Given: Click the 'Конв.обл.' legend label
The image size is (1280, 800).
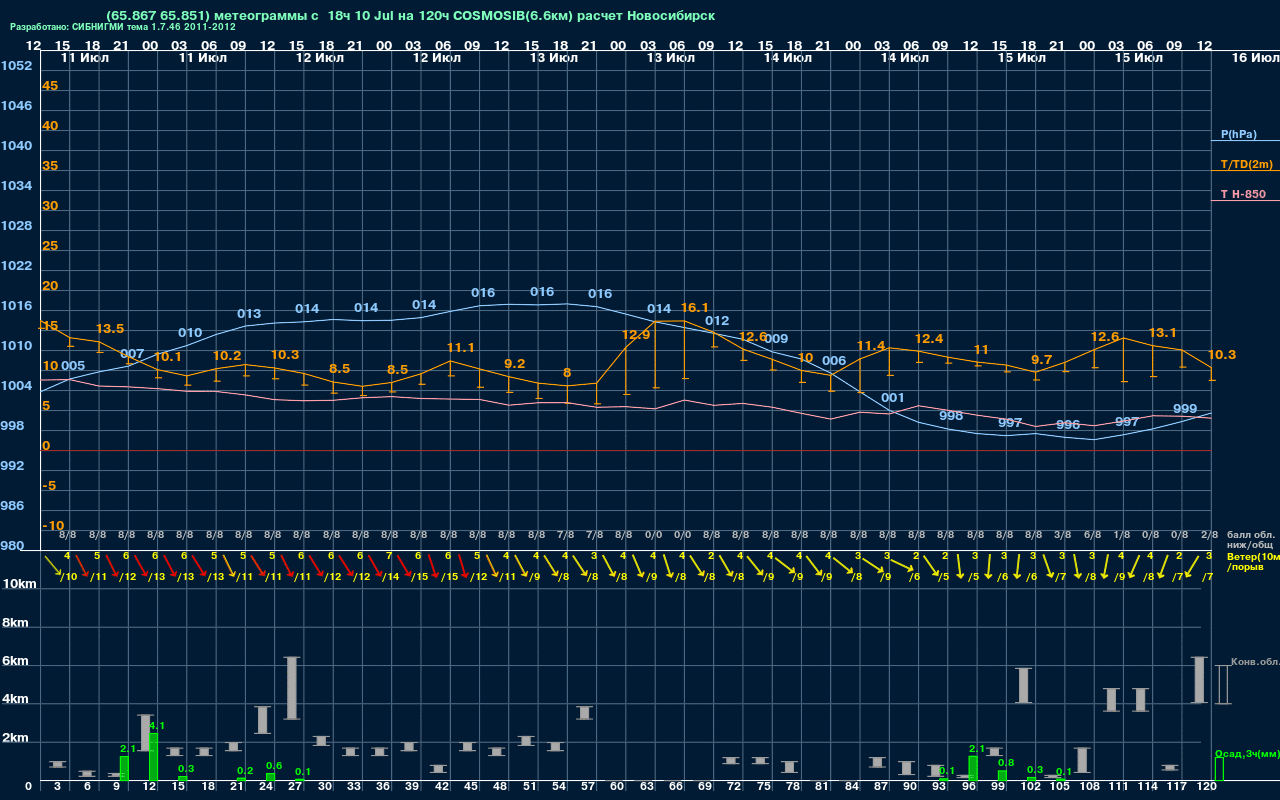Looking at the screenshot, I should [x=1255, y=662].
